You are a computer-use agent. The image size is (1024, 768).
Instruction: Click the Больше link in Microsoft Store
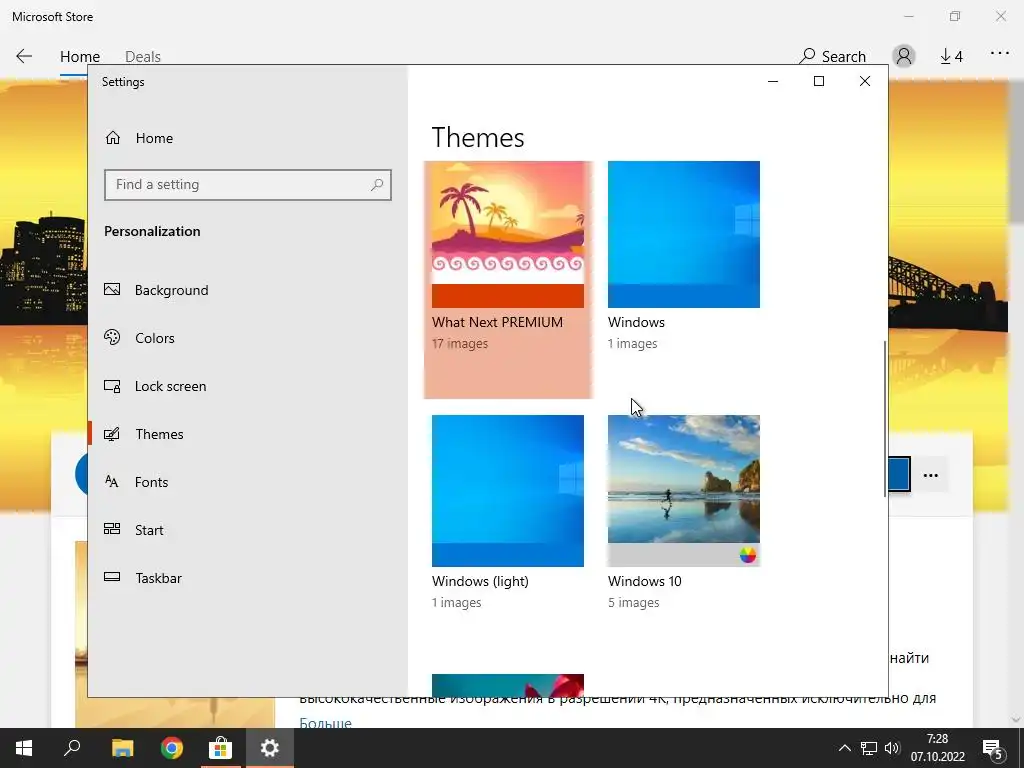pos(325,722)
